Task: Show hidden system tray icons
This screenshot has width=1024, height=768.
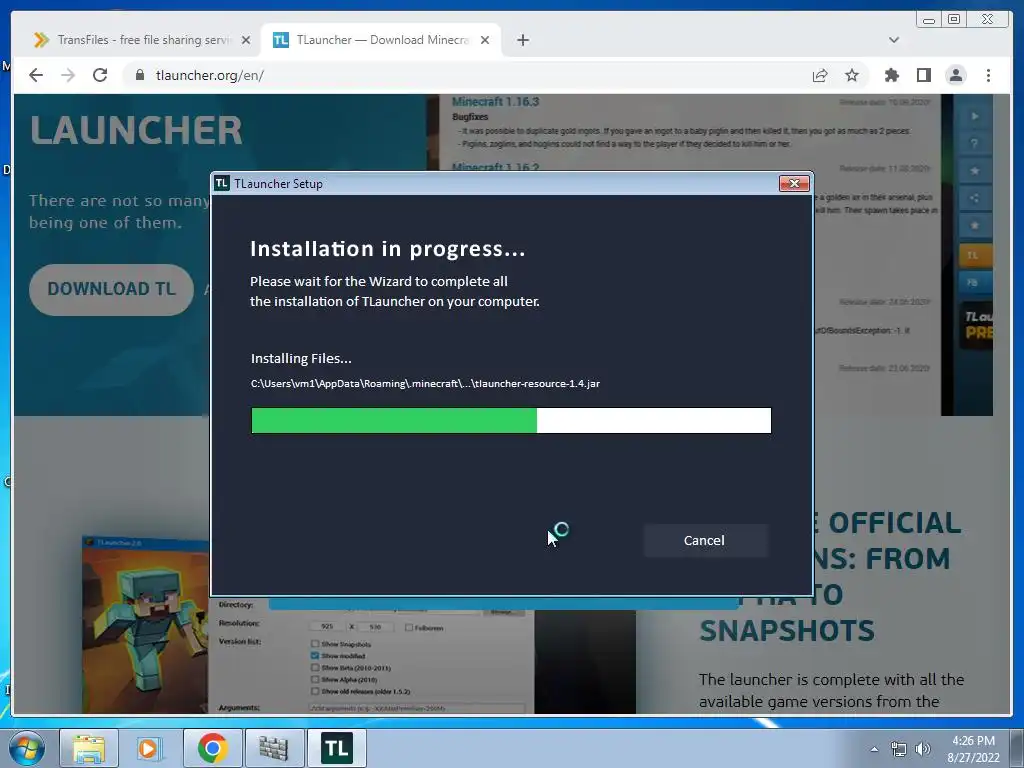Action: [x=874, y=749]
